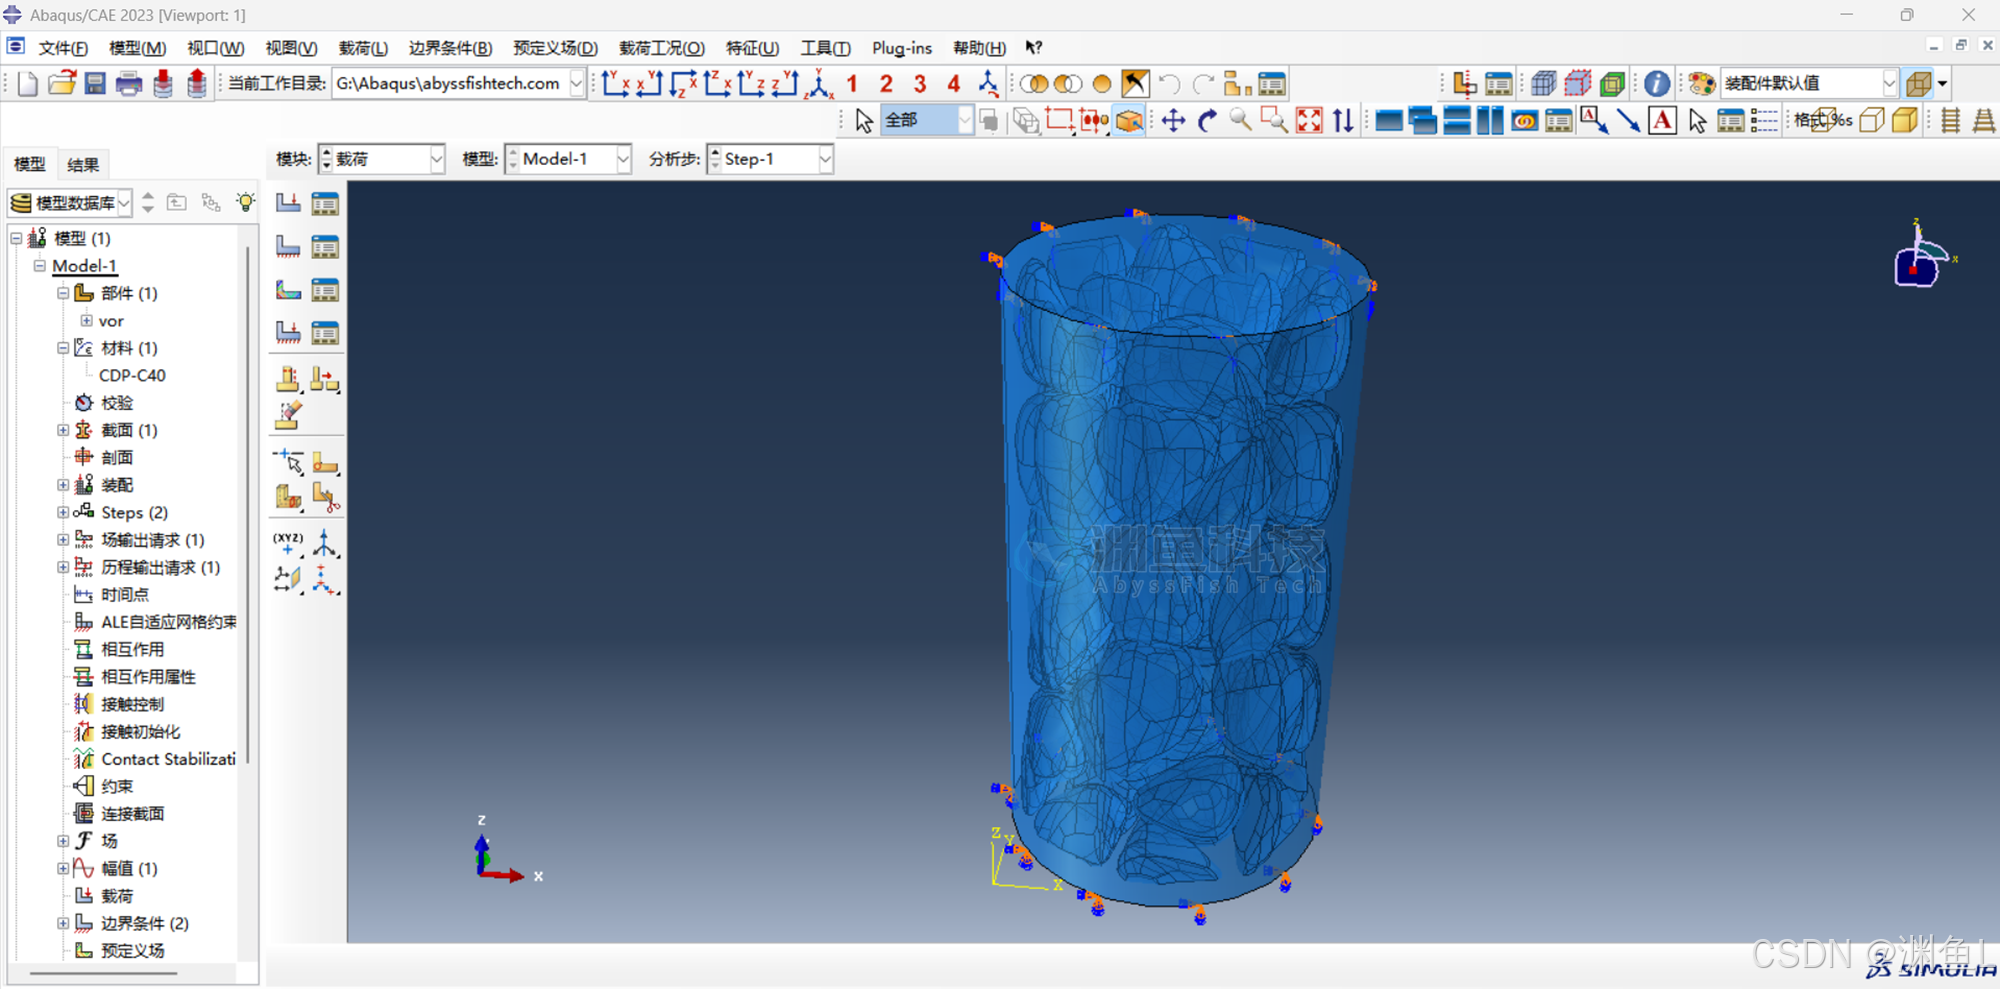This screenshot has width=2000, height=989.
Task: Enable shaded render style
Action: [x=1905, y=121]
